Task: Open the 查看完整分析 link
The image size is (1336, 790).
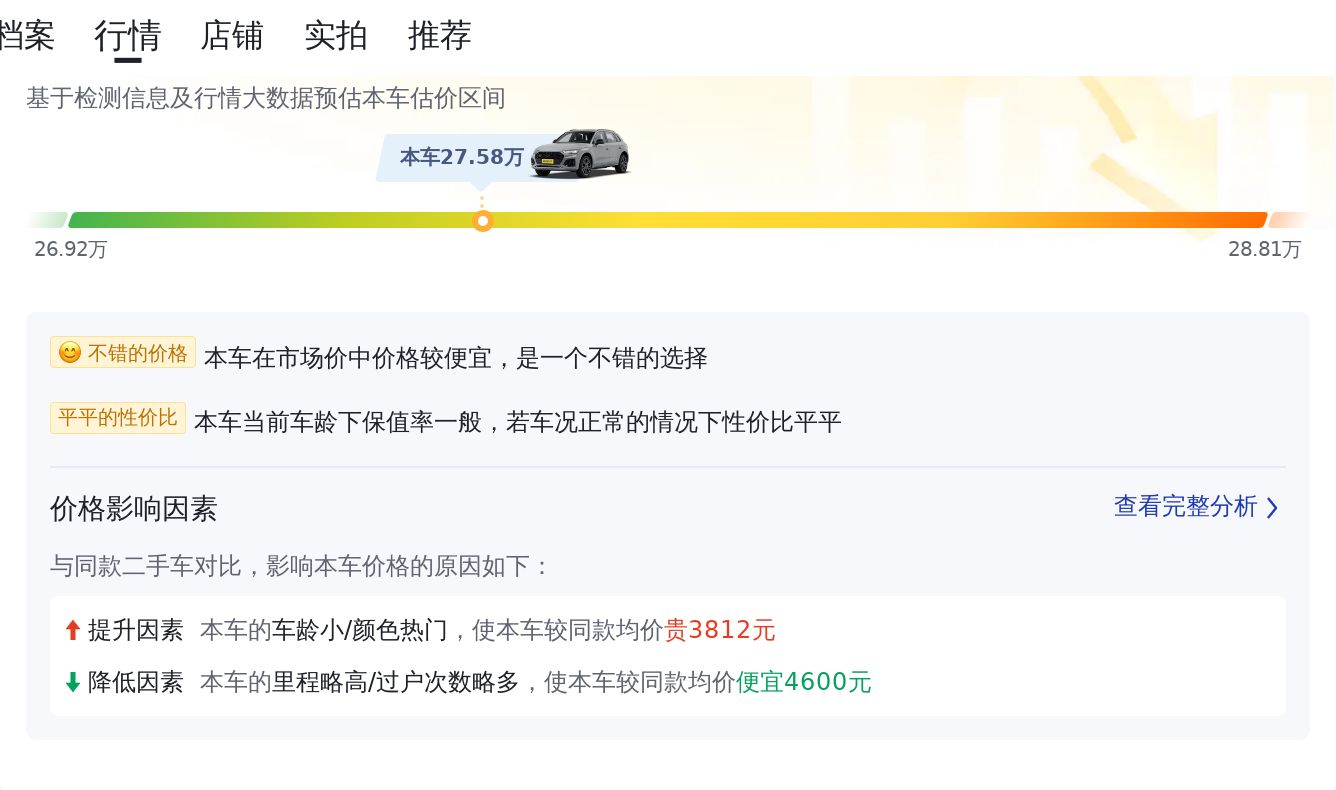Action: (x=1185, y=507)
